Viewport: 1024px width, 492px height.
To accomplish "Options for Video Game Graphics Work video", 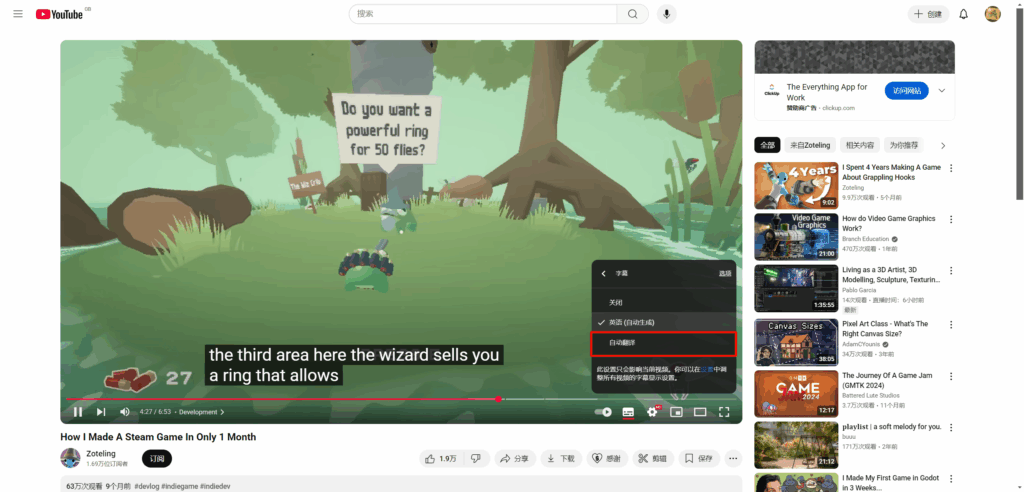I will tap(951, 220).
